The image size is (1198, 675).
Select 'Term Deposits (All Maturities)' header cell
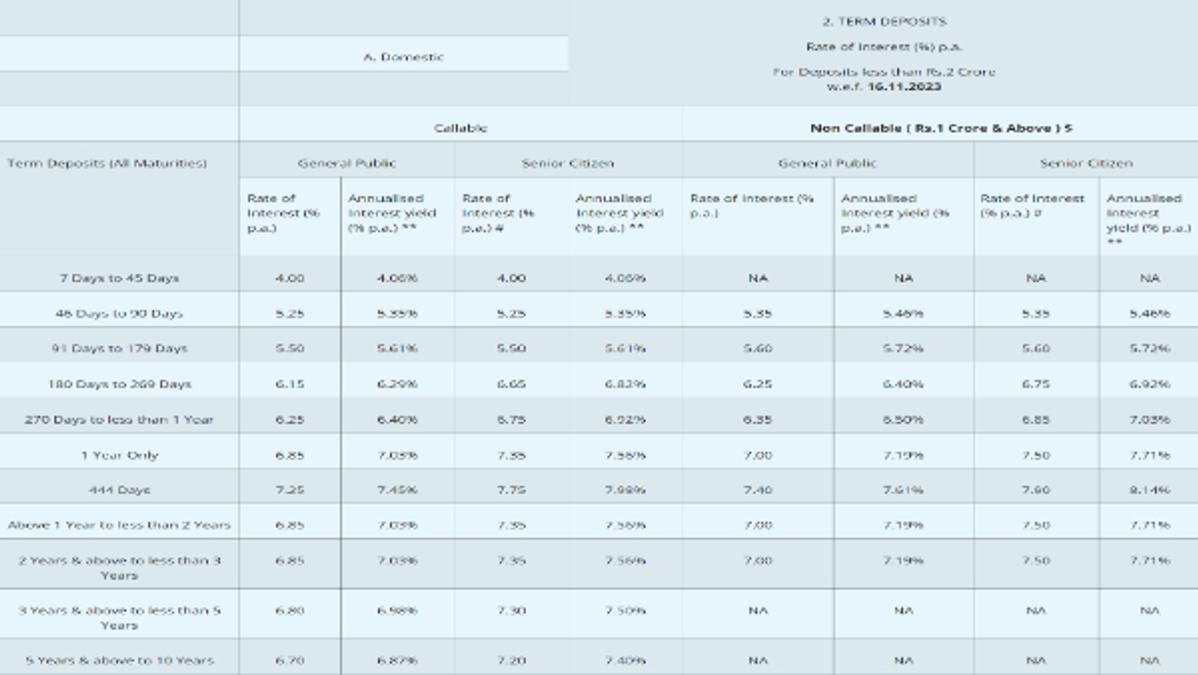point(107,163)
